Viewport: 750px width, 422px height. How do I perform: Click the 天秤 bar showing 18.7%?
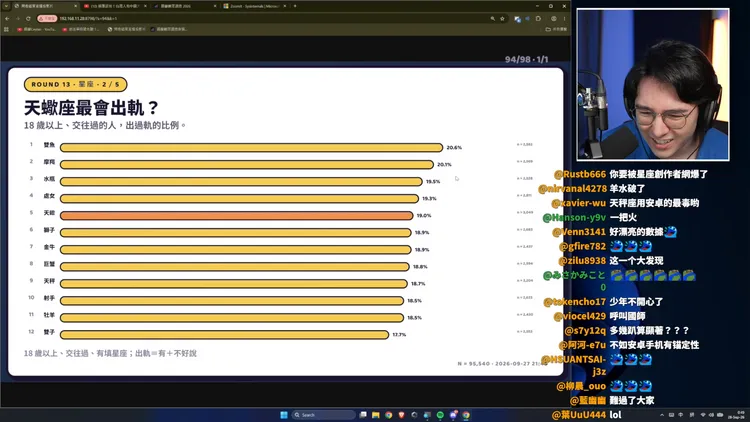233,284
